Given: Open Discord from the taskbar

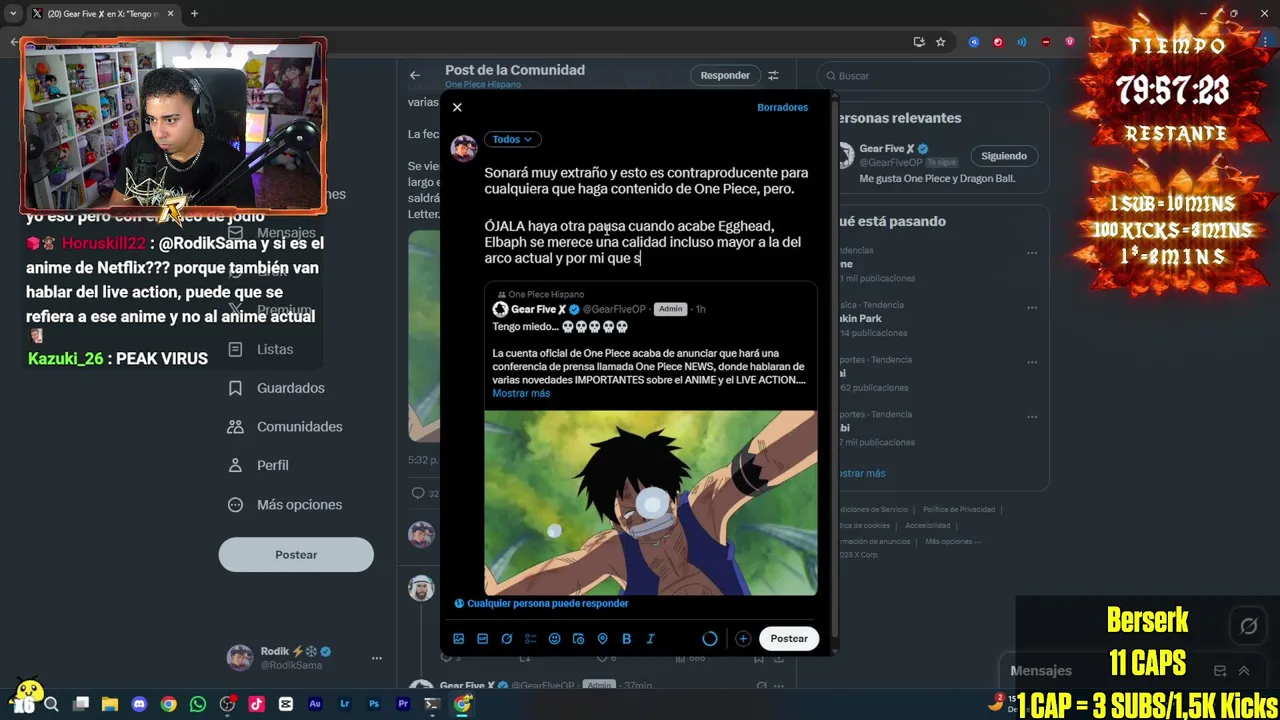Looking at the screenshot, I should (x=139, y=704).
